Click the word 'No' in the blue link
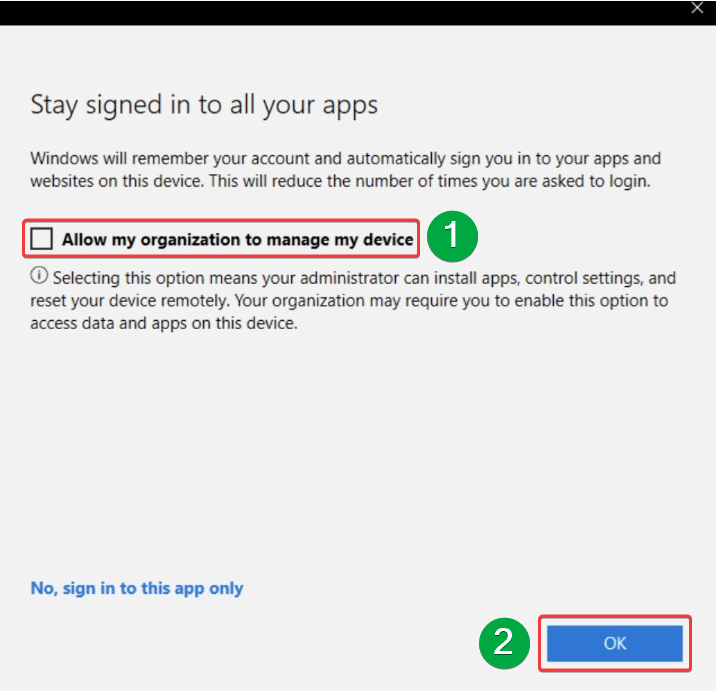This screenshot has width=716, height=691. coord(42,588)
